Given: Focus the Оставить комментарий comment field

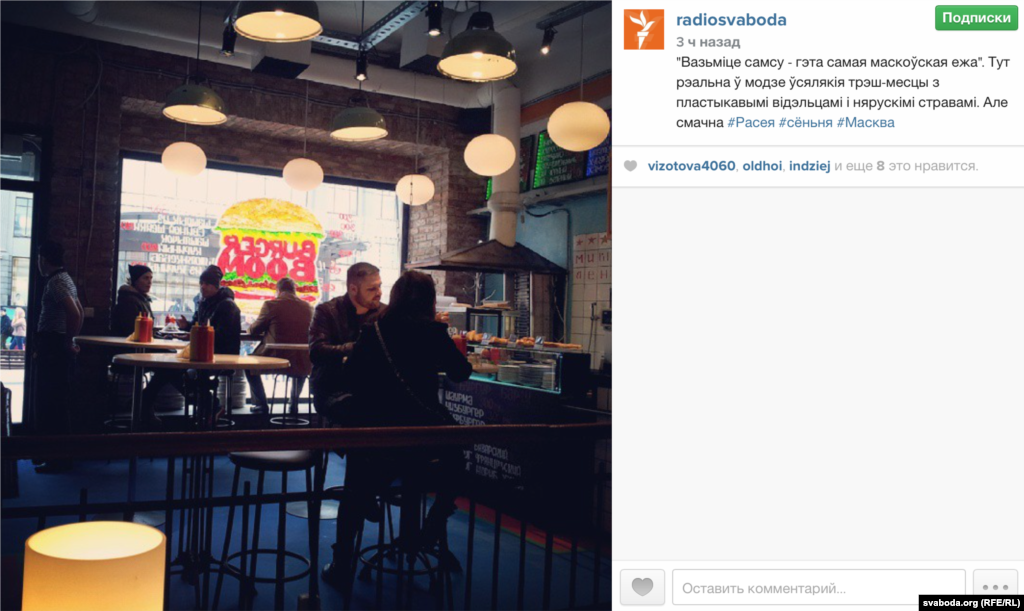Looking at the screenshot, I should point(818,588).
